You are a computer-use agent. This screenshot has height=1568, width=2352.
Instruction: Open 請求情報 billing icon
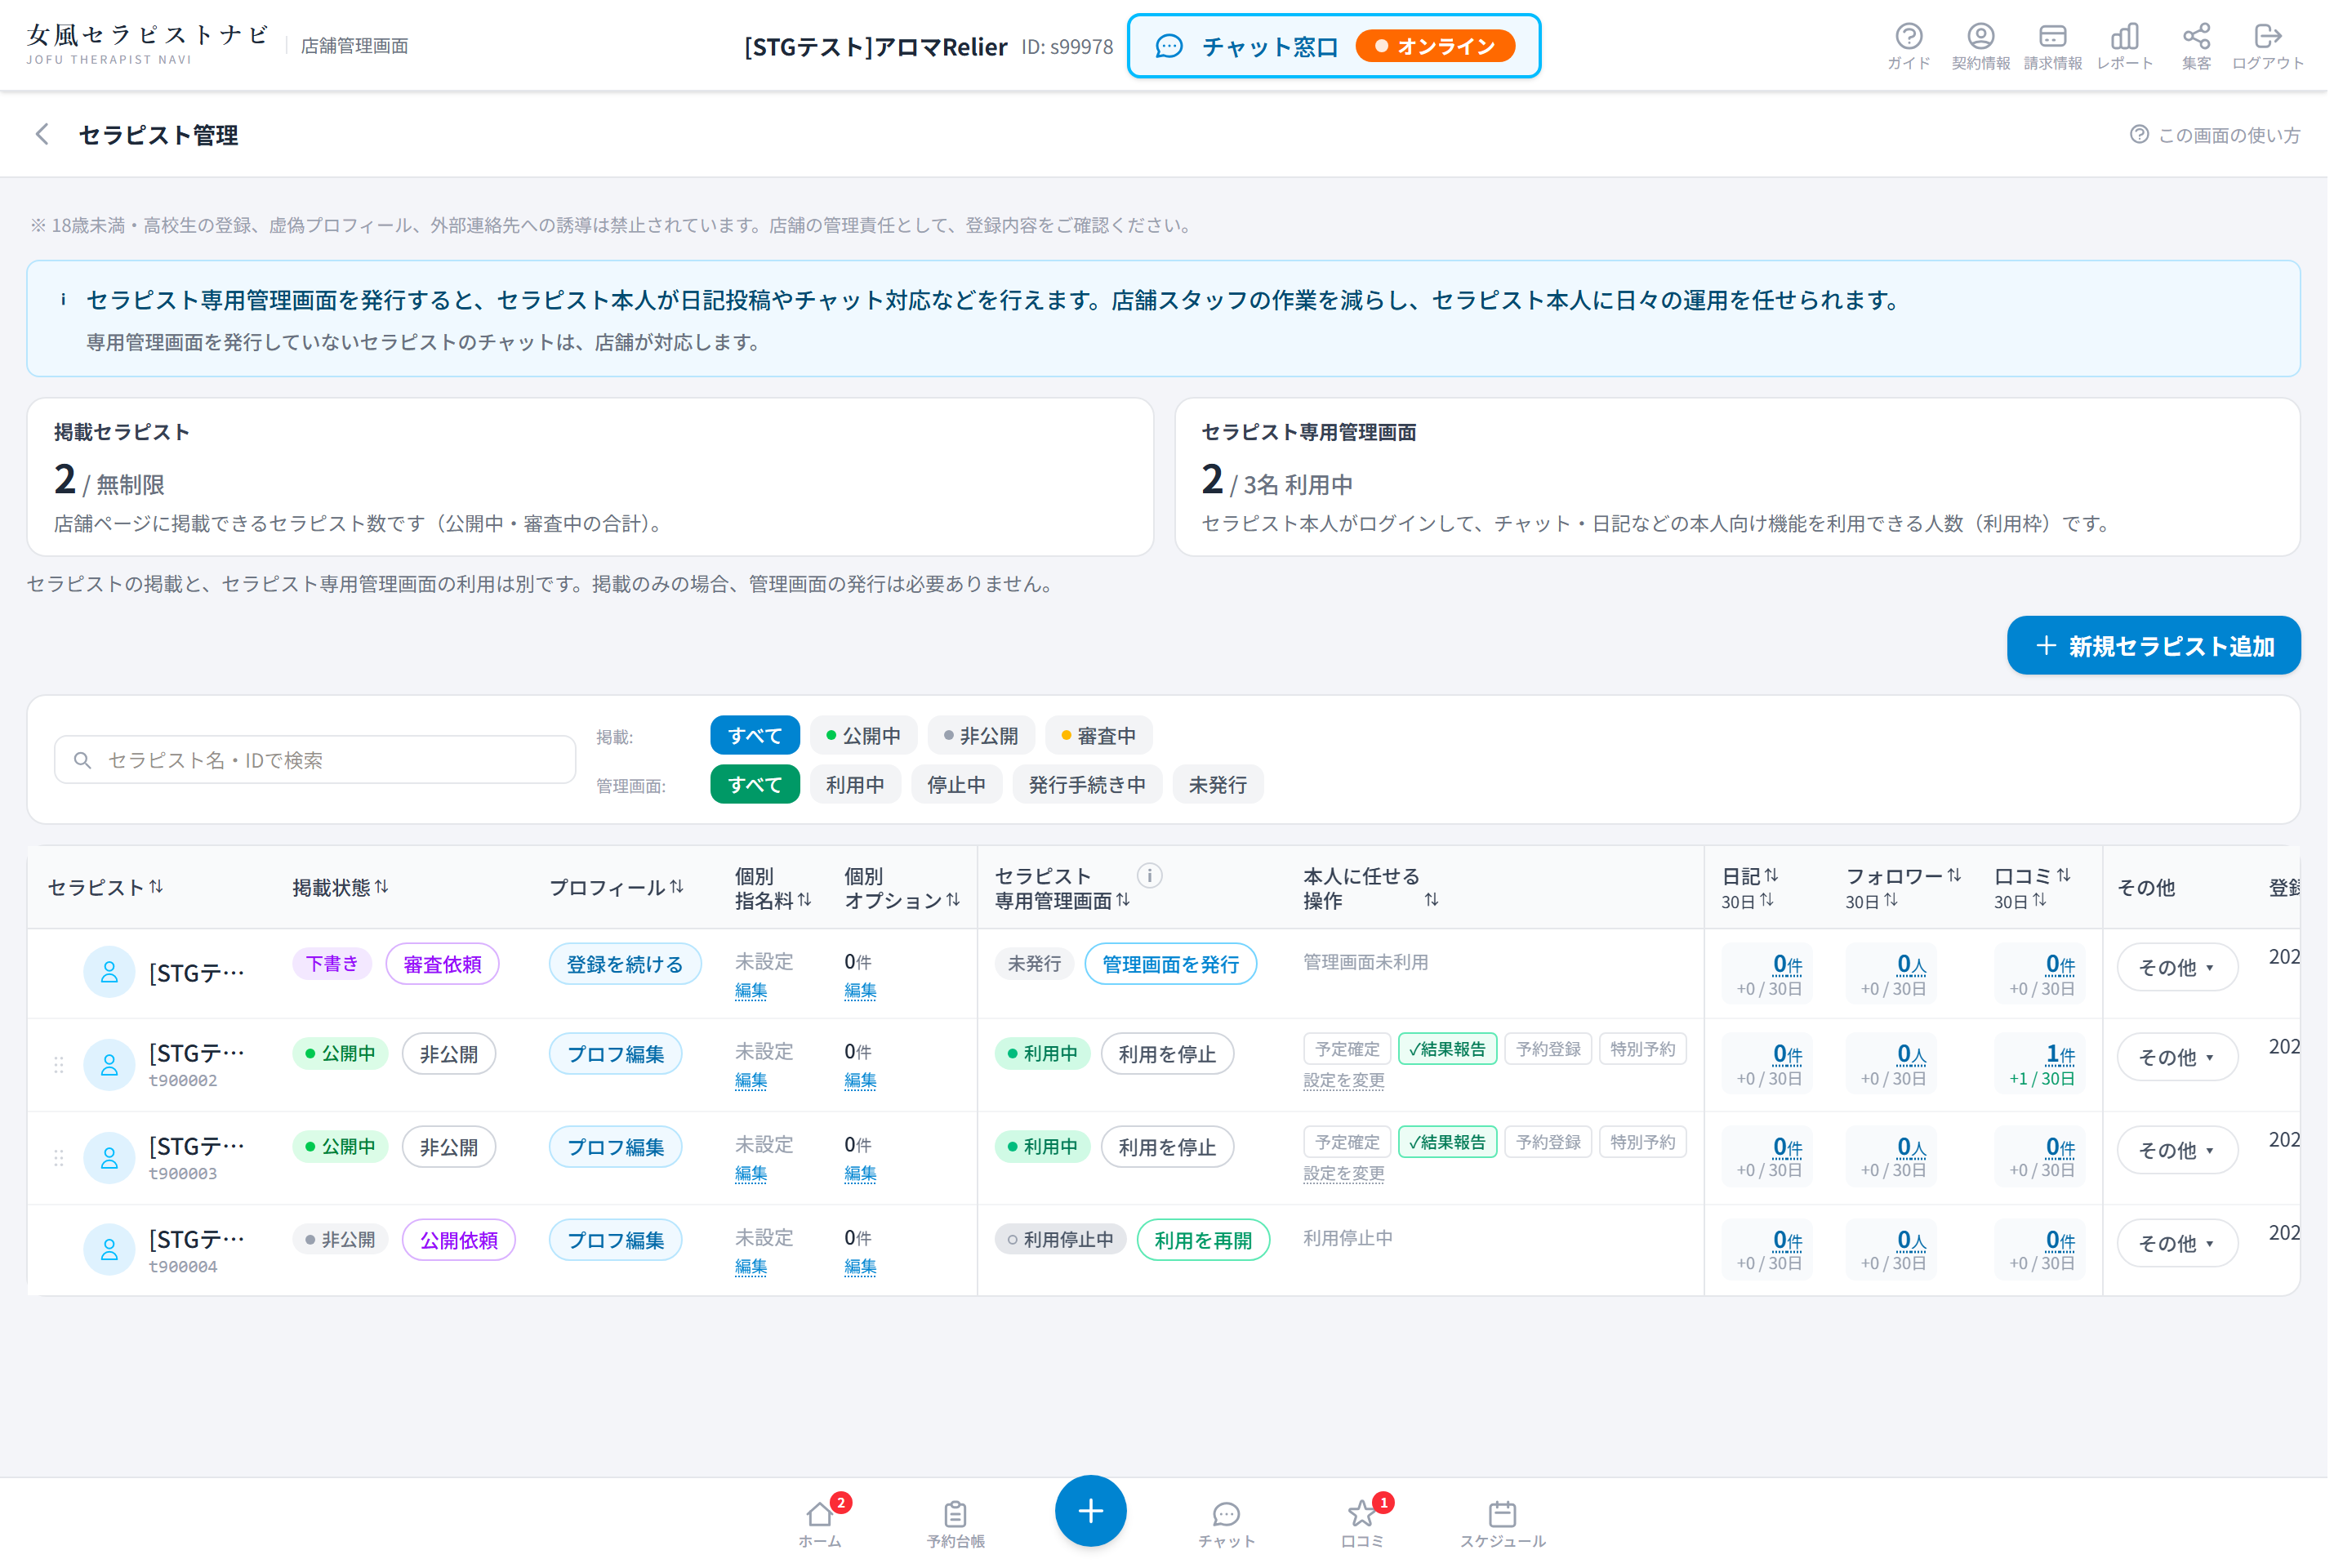pyautogui.click(x=2074, y=46)
